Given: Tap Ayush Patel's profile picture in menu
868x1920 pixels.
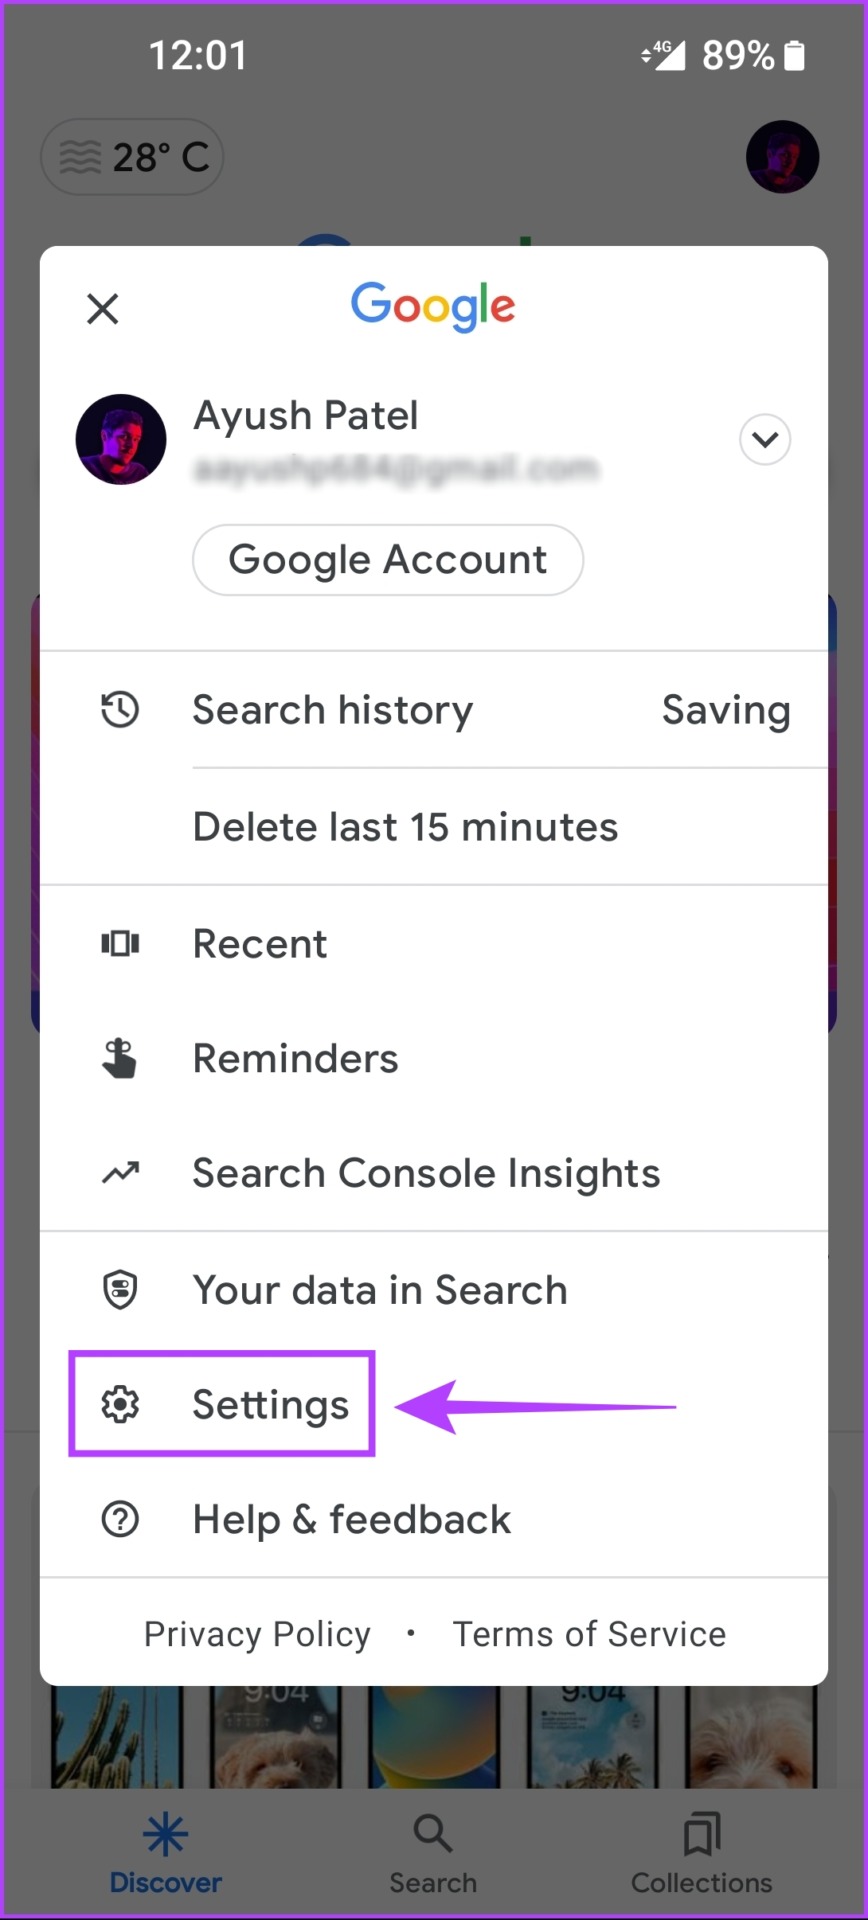Looking at the screenshot, I should click(121, 439).
